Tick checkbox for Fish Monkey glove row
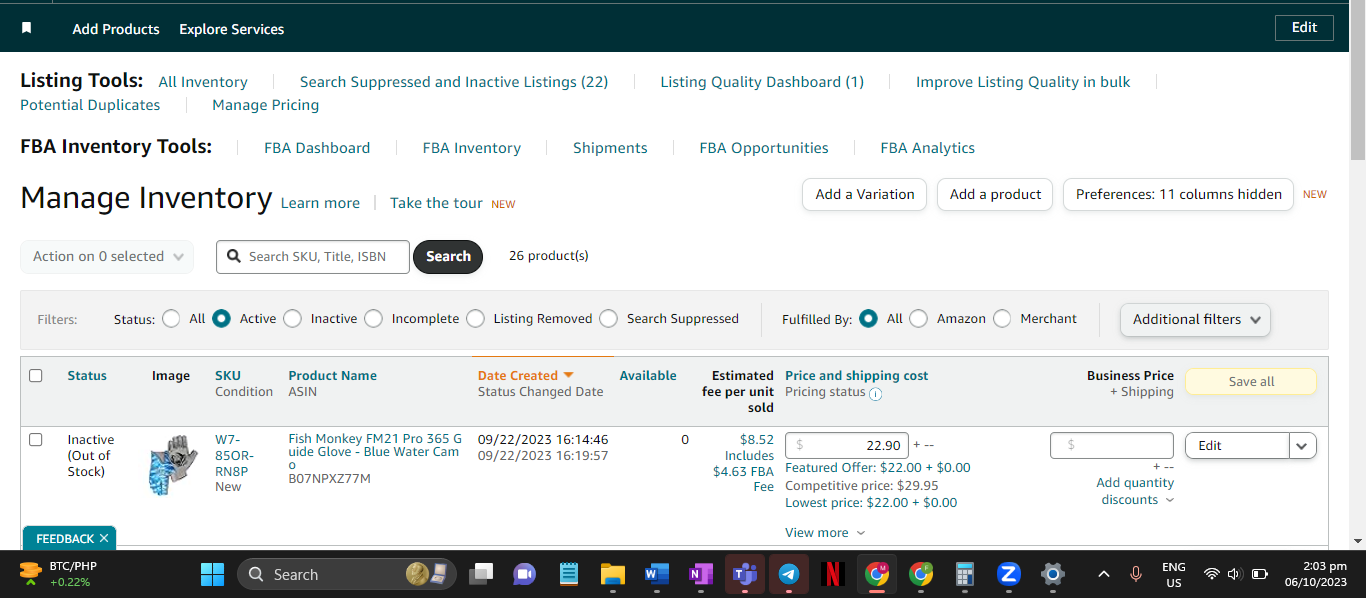This screenshot has height=598, width=1366. click(x=36, y=439)
